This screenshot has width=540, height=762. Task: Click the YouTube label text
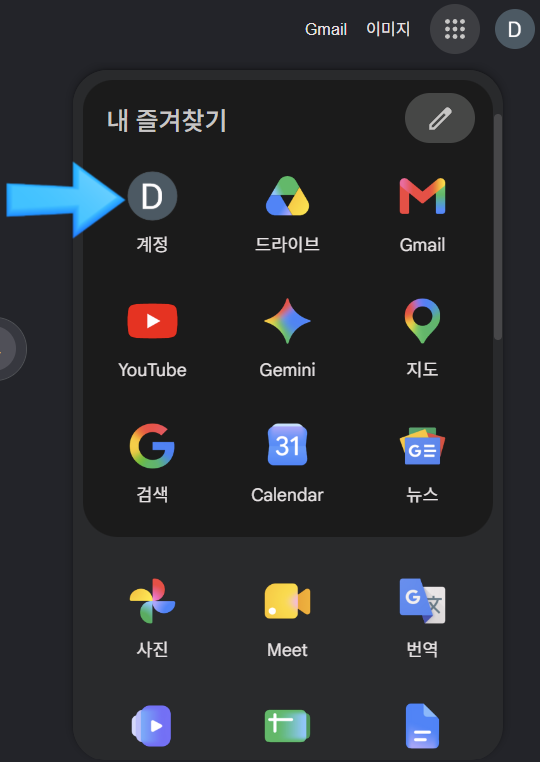coord(152,370)
